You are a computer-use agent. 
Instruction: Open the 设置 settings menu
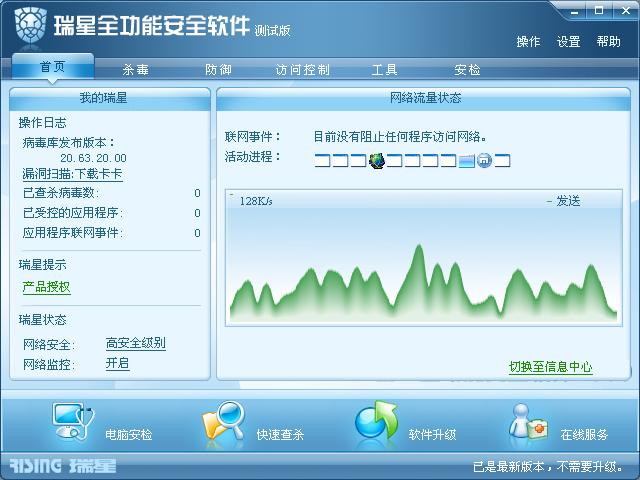[569, 42]
